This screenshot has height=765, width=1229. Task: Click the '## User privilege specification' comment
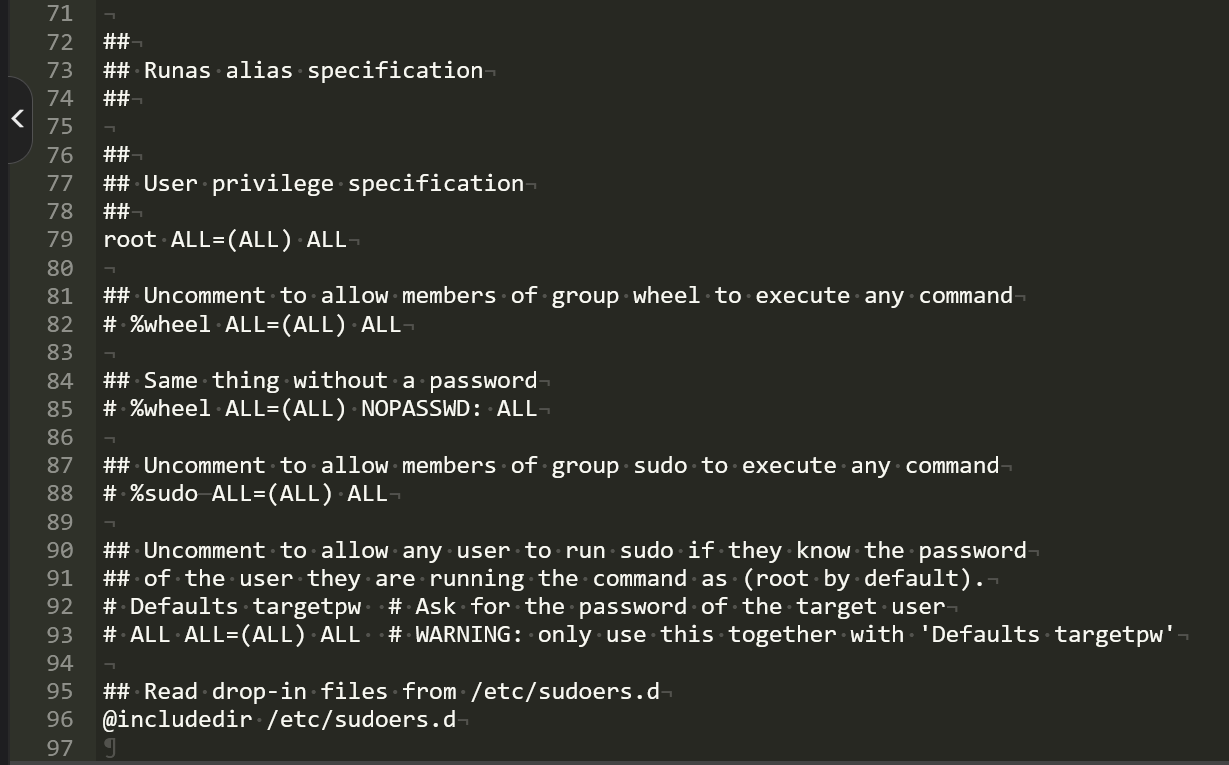(313, 183)
